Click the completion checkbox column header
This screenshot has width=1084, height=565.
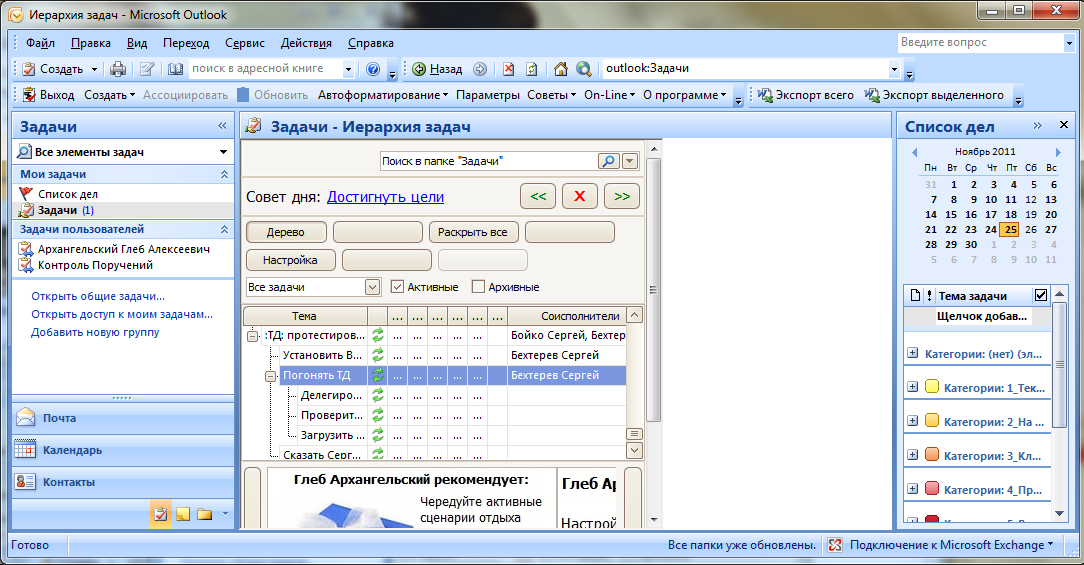tap(1041, 295)
